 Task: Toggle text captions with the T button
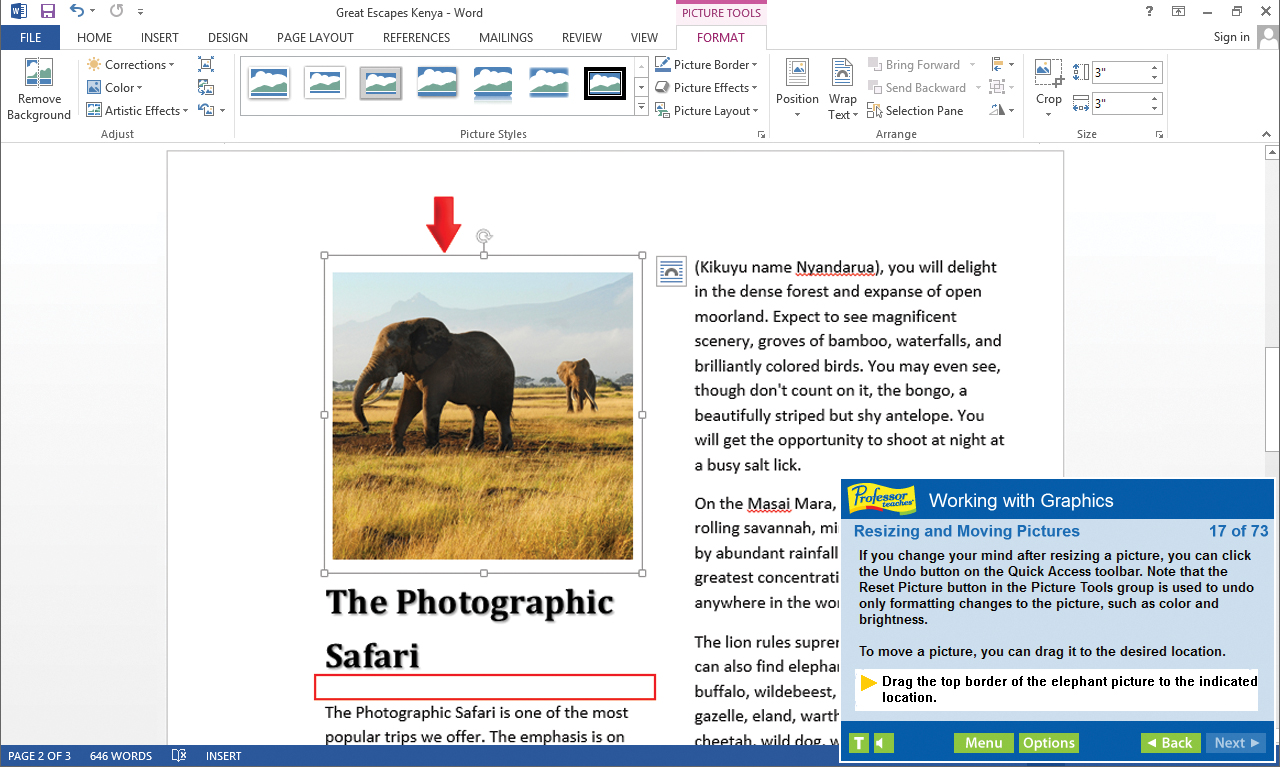[x=858, y=743]
